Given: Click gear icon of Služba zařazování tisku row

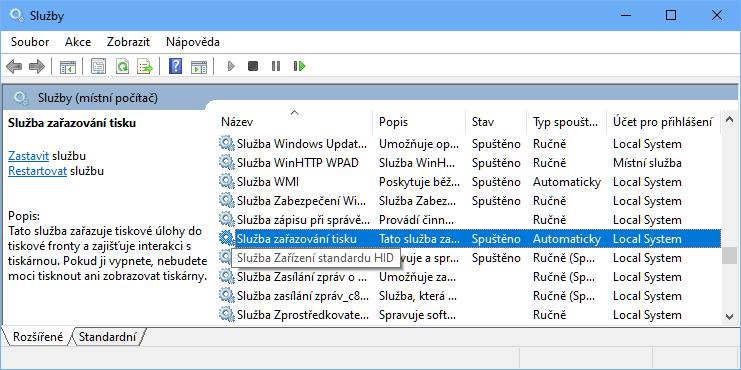Looking at the screenshot, I should pos(227,239).
